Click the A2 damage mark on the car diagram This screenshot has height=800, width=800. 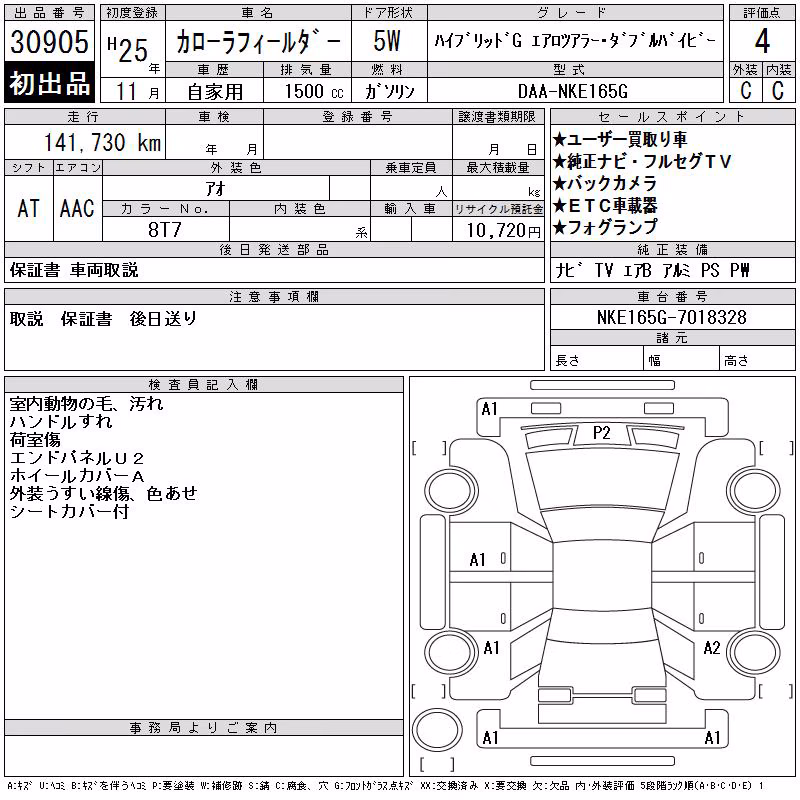tap(712, 648)
